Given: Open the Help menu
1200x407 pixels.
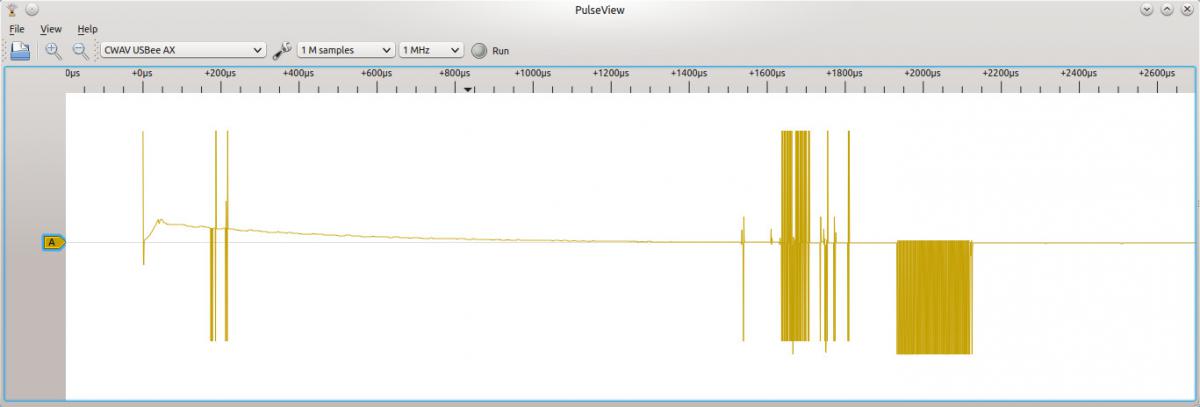Looking at the screenshot, I should coord(88,29).
